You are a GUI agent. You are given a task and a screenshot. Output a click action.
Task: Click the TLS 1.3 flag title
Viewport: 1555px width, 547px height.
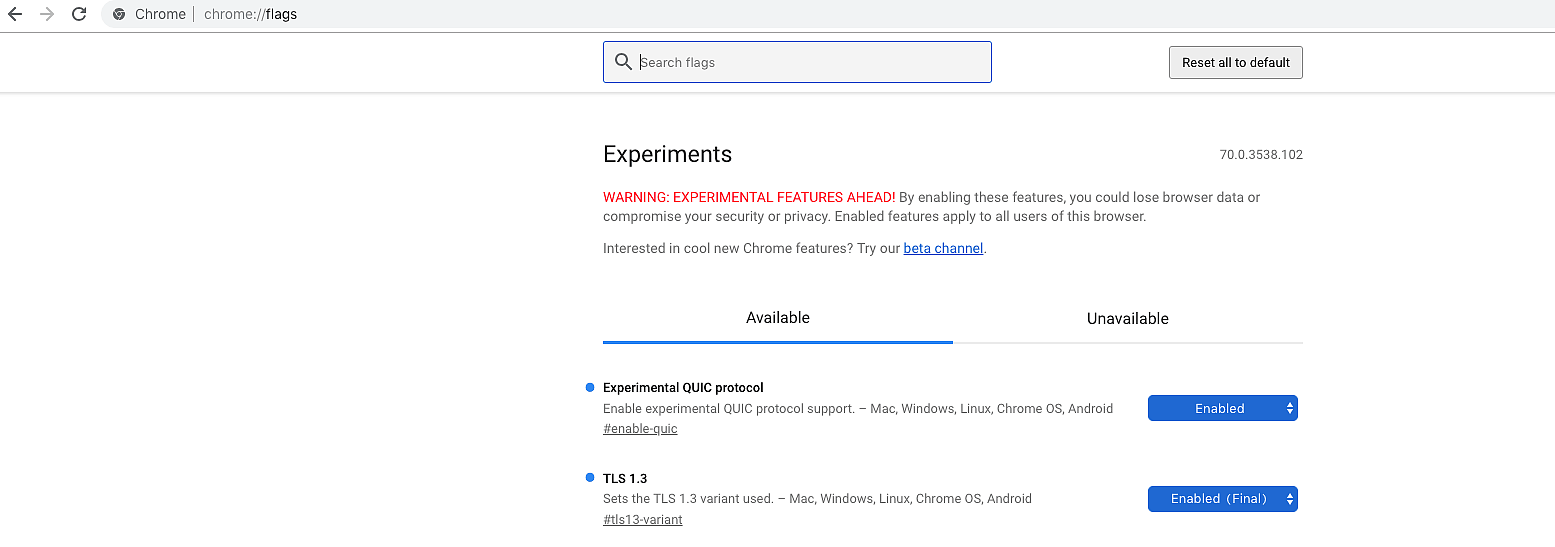coord(625,478)
